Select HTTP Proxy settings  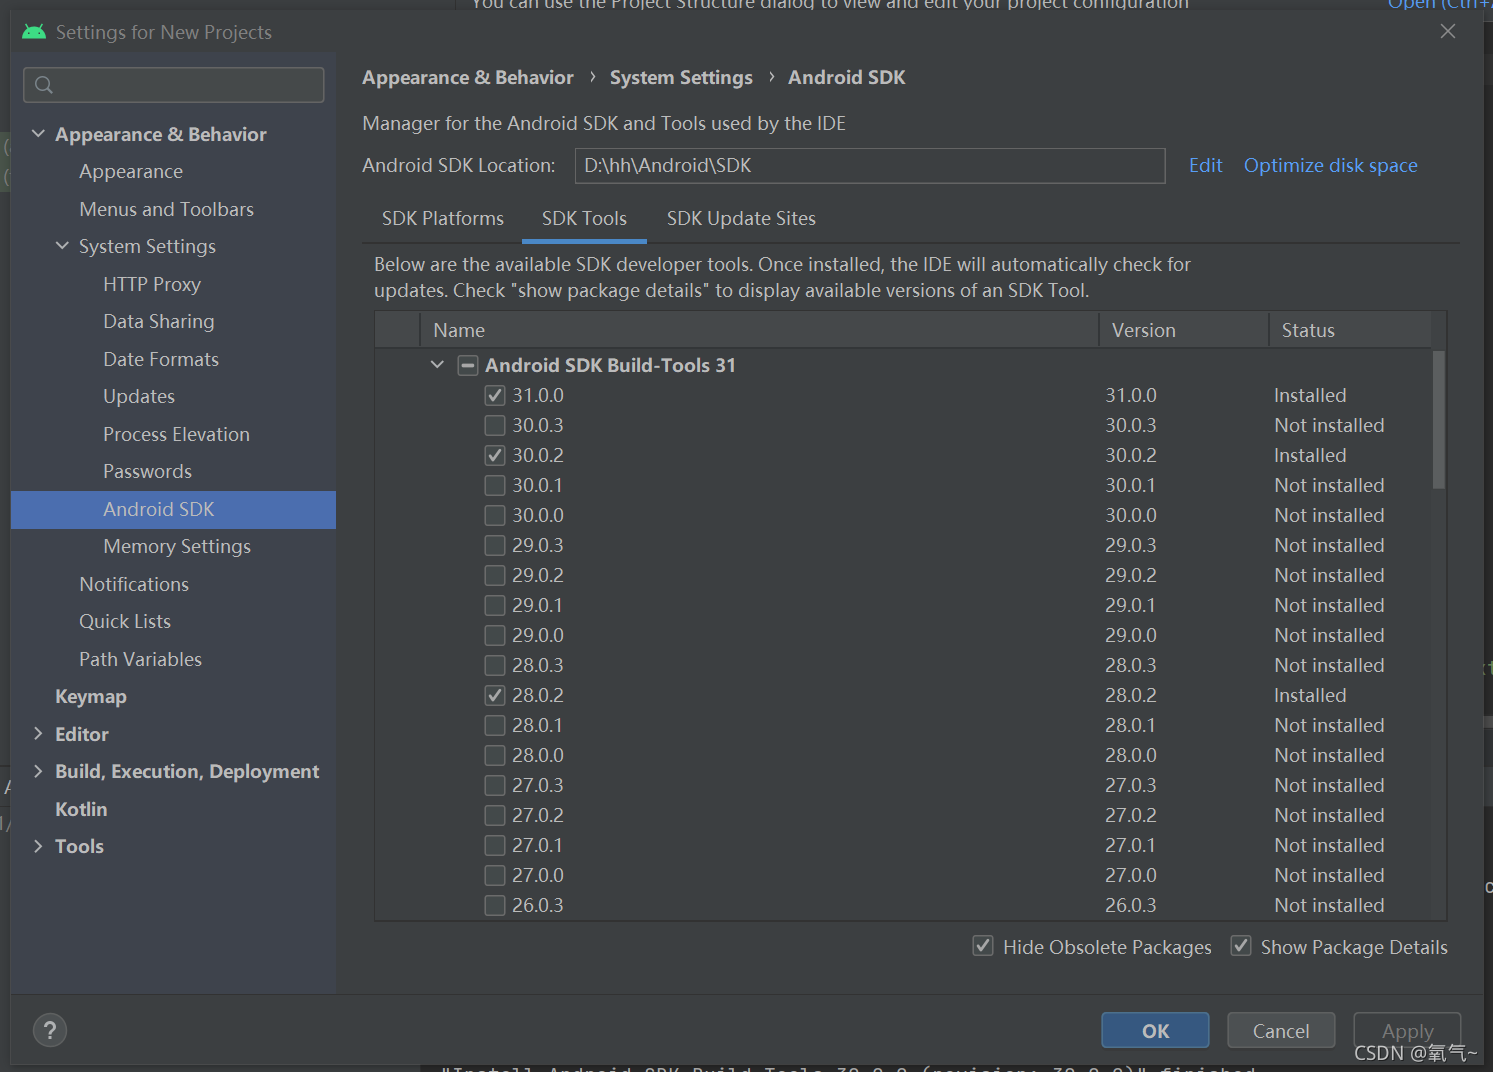tap(152, 284)
